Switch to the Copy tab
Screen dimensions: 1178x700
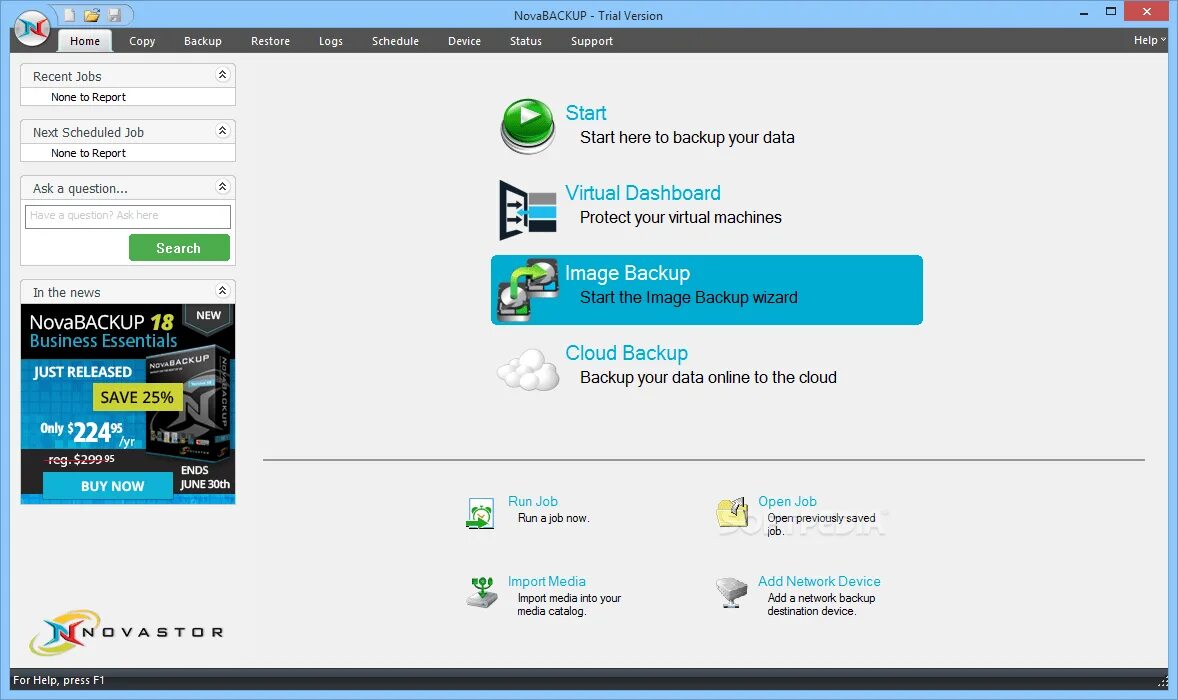pos(142,41)
